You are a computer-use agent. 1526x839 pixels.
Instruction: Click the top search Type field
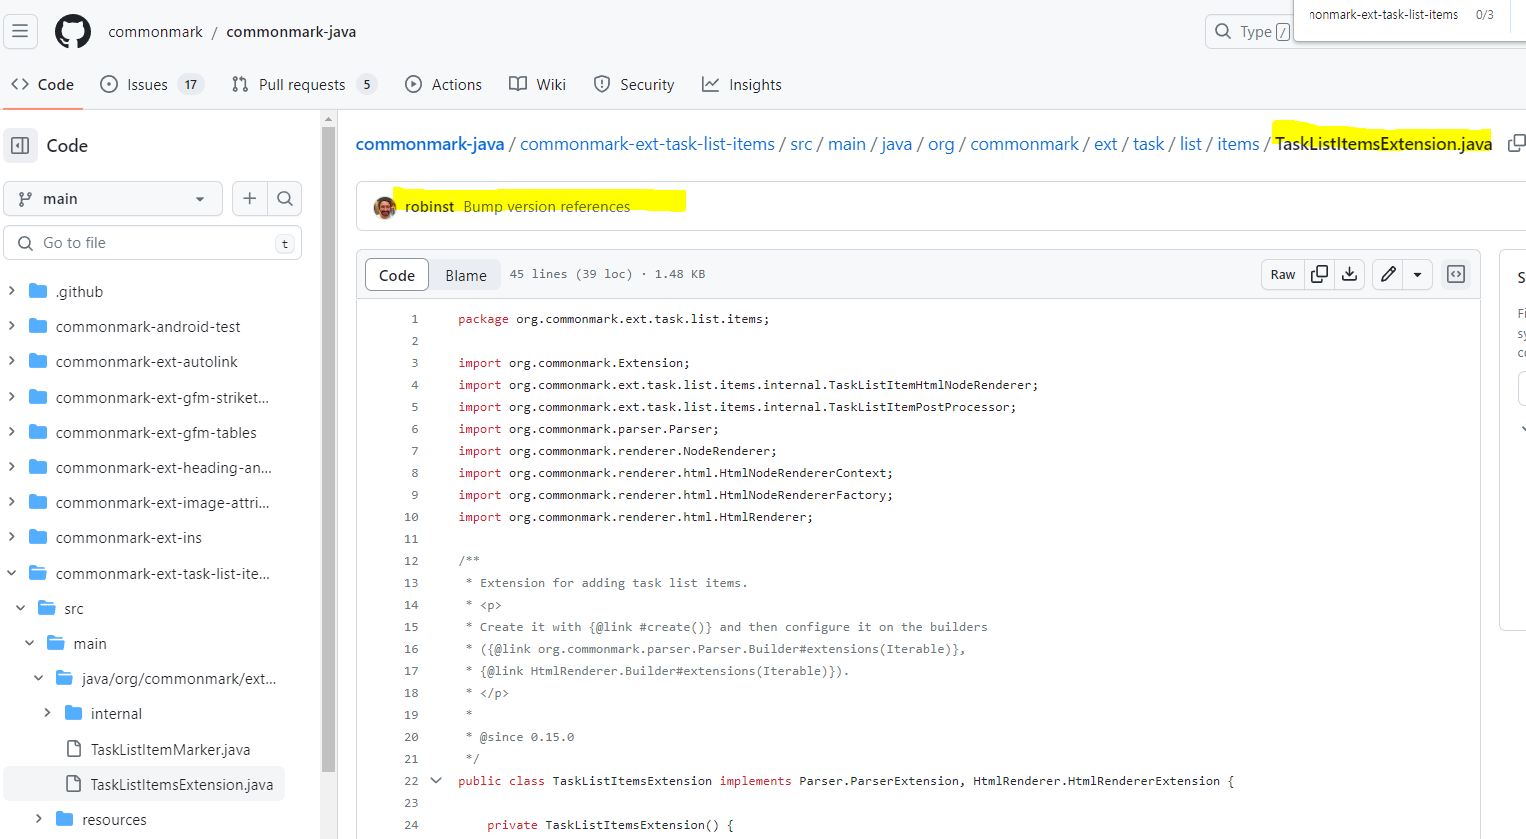(1249, 32)
